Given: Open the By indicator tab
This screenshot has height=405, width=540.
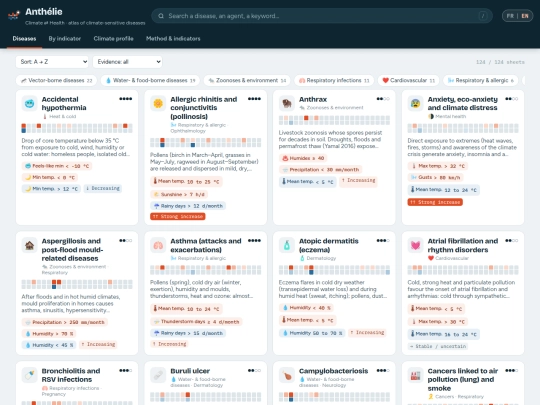Looking at the screenshot, I should (65, 39).
